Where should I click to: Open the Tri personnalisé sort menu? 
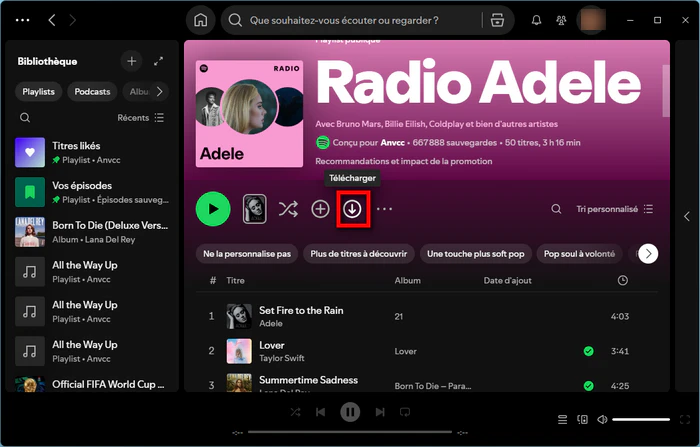615,209
